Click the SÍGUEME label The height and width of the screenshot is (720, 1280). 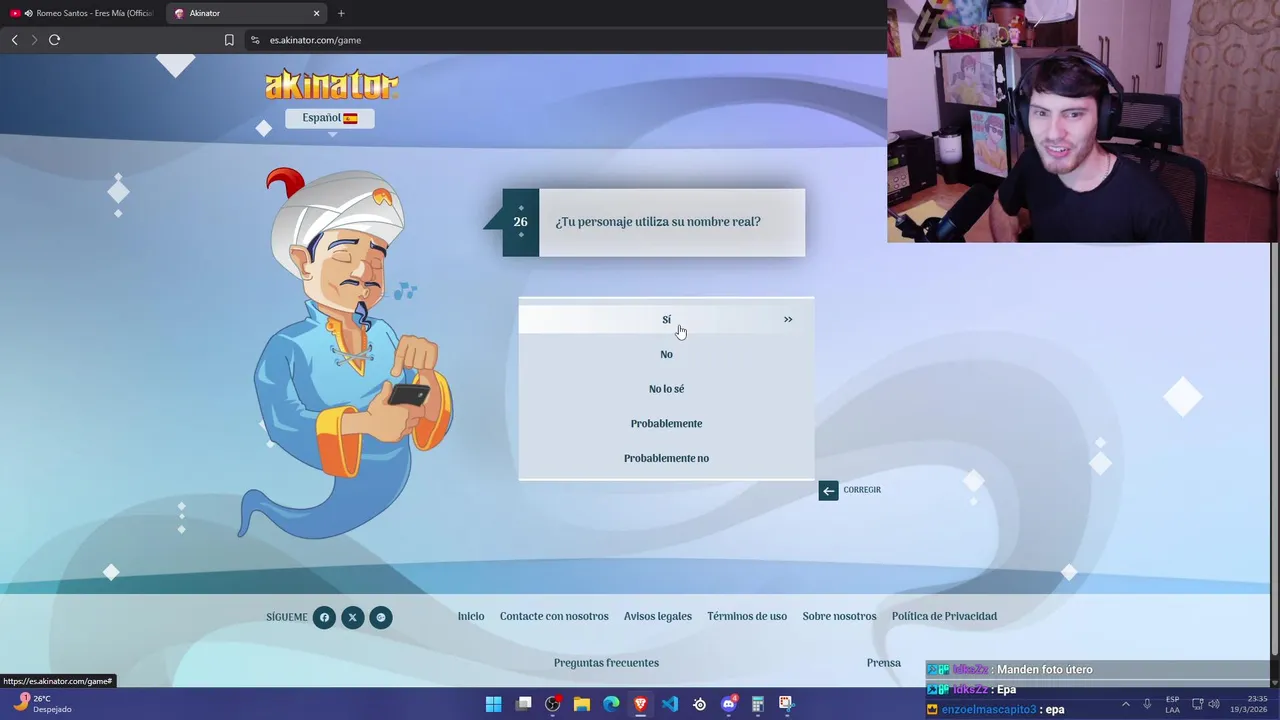287,617
